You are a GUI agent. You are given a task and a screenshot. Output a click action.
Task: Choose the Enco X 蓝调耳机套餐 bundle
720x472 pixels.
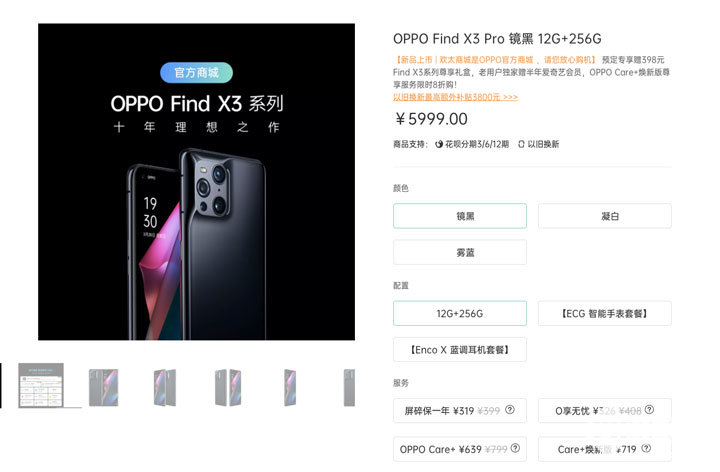click(x=460, y=350)
